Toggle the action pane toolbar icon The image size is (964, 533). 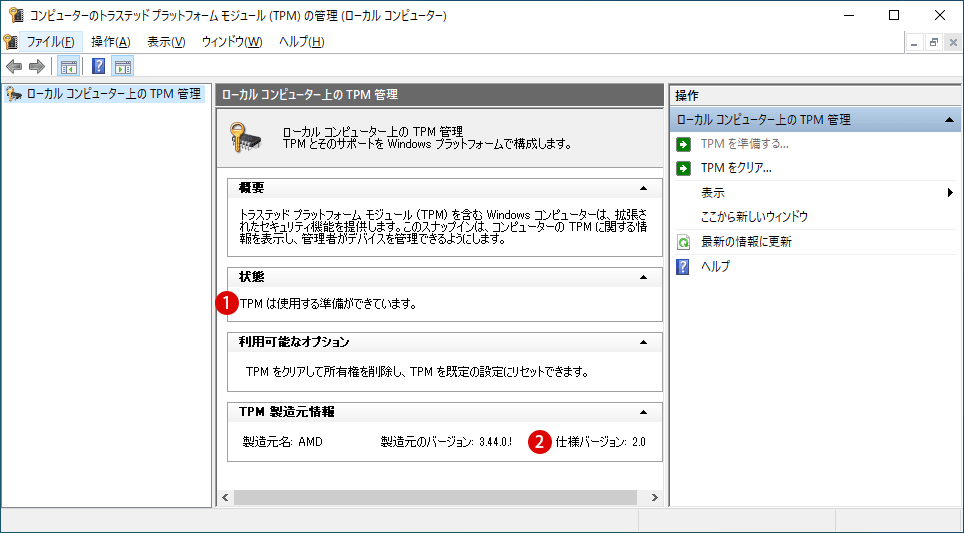123,66
